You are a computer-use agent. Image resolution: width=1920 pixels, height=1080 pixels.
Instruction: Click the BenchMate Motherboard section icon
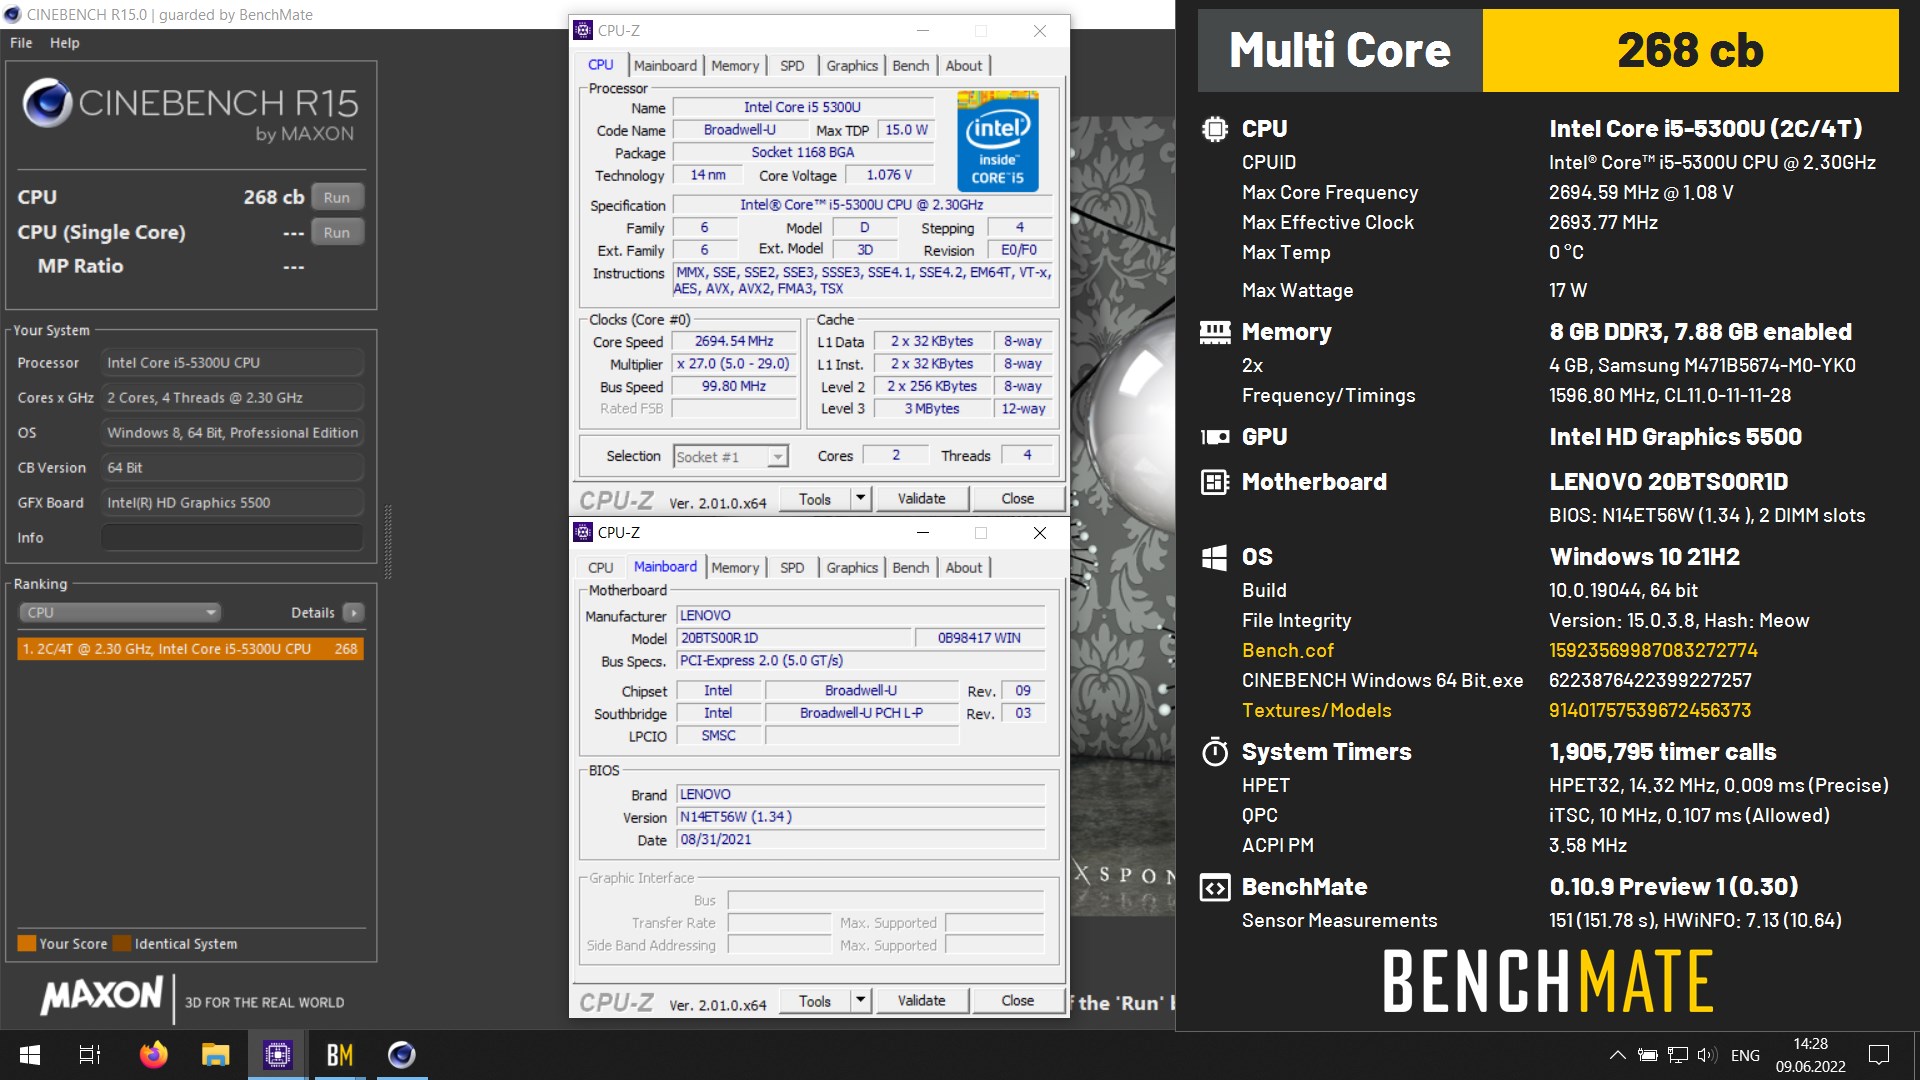pyautogui.click(x=1215, y=482)
